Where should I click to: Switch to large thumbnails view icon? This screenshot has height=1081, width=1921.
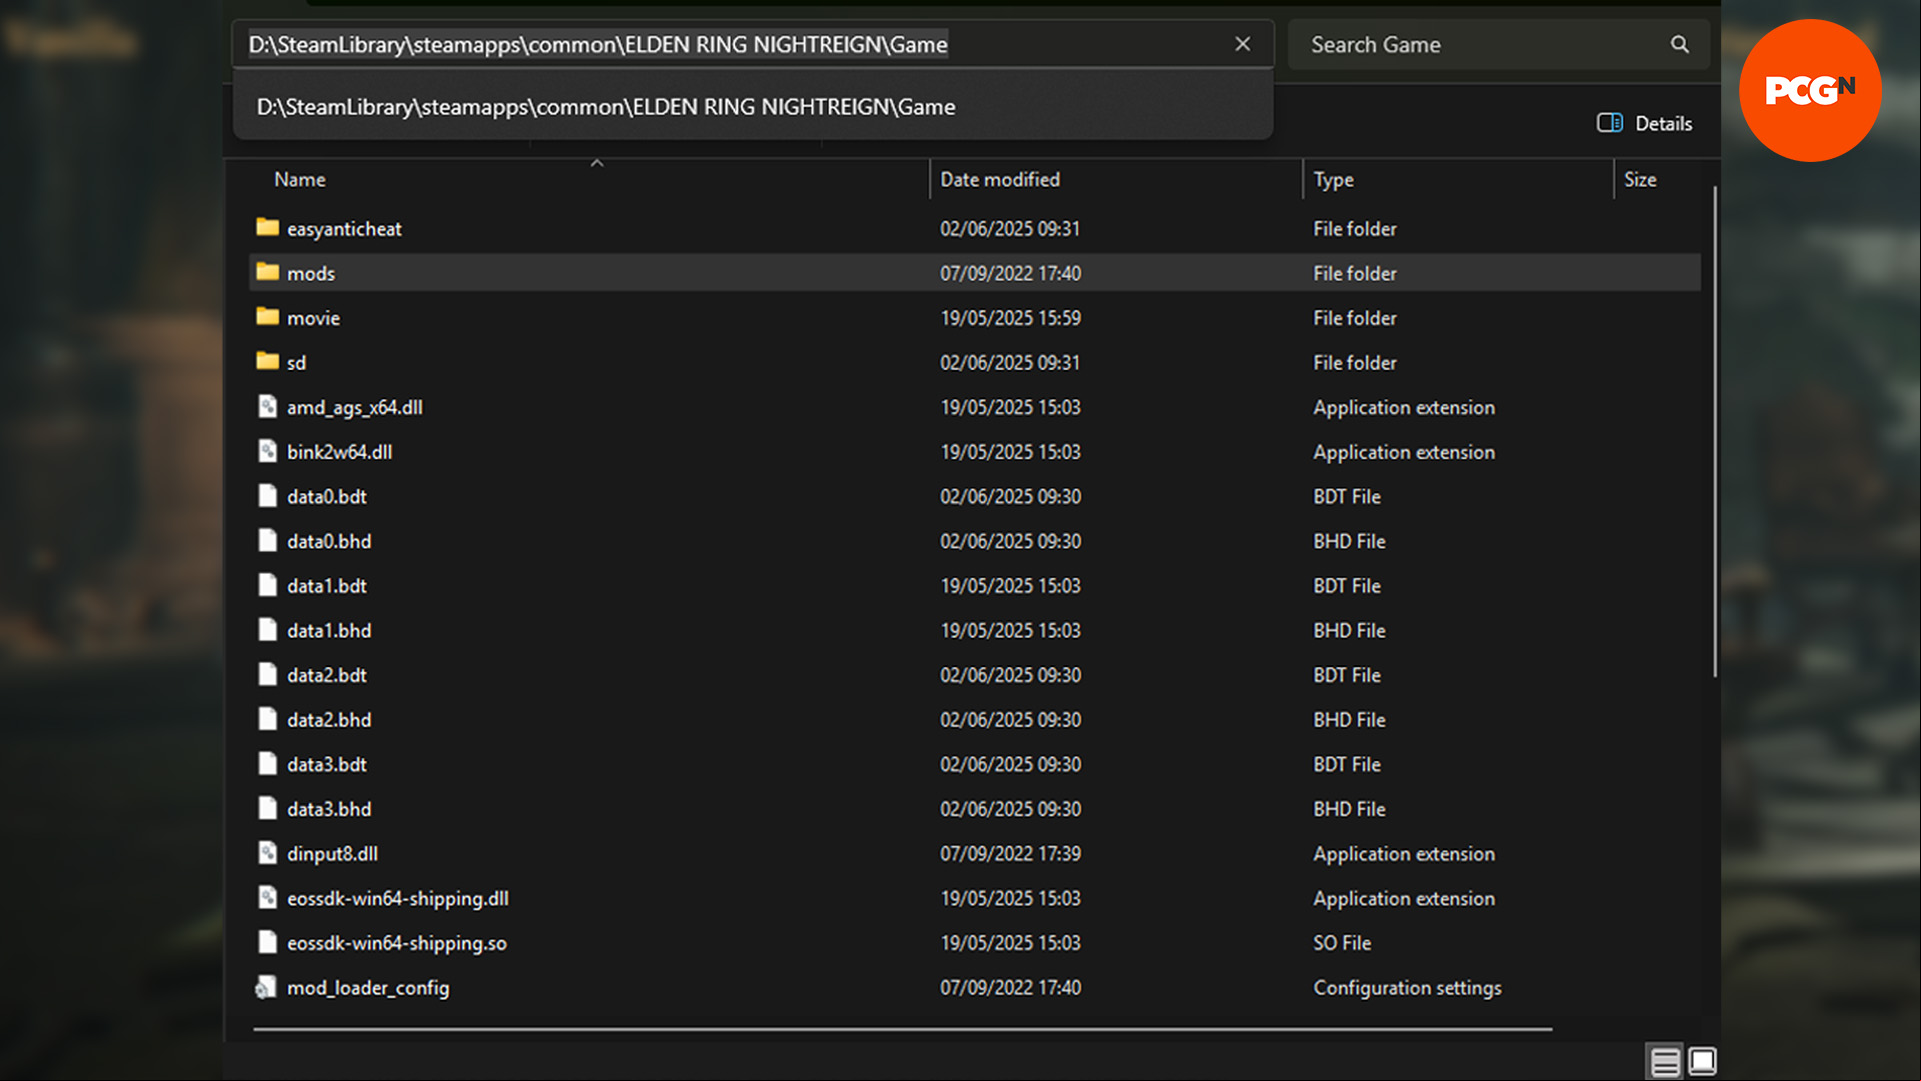pos(1702,1060)
